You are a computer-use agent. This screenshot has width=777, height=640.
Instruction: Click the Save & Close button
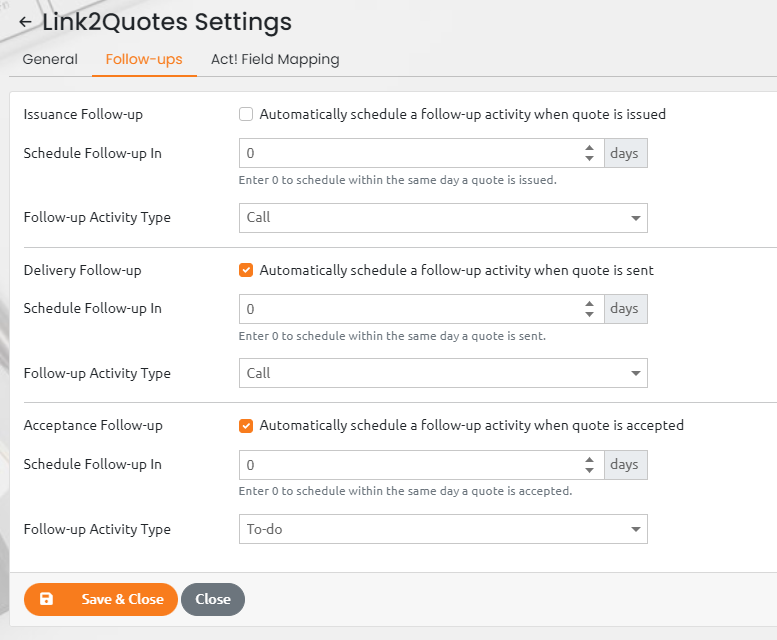click(101, 599)
